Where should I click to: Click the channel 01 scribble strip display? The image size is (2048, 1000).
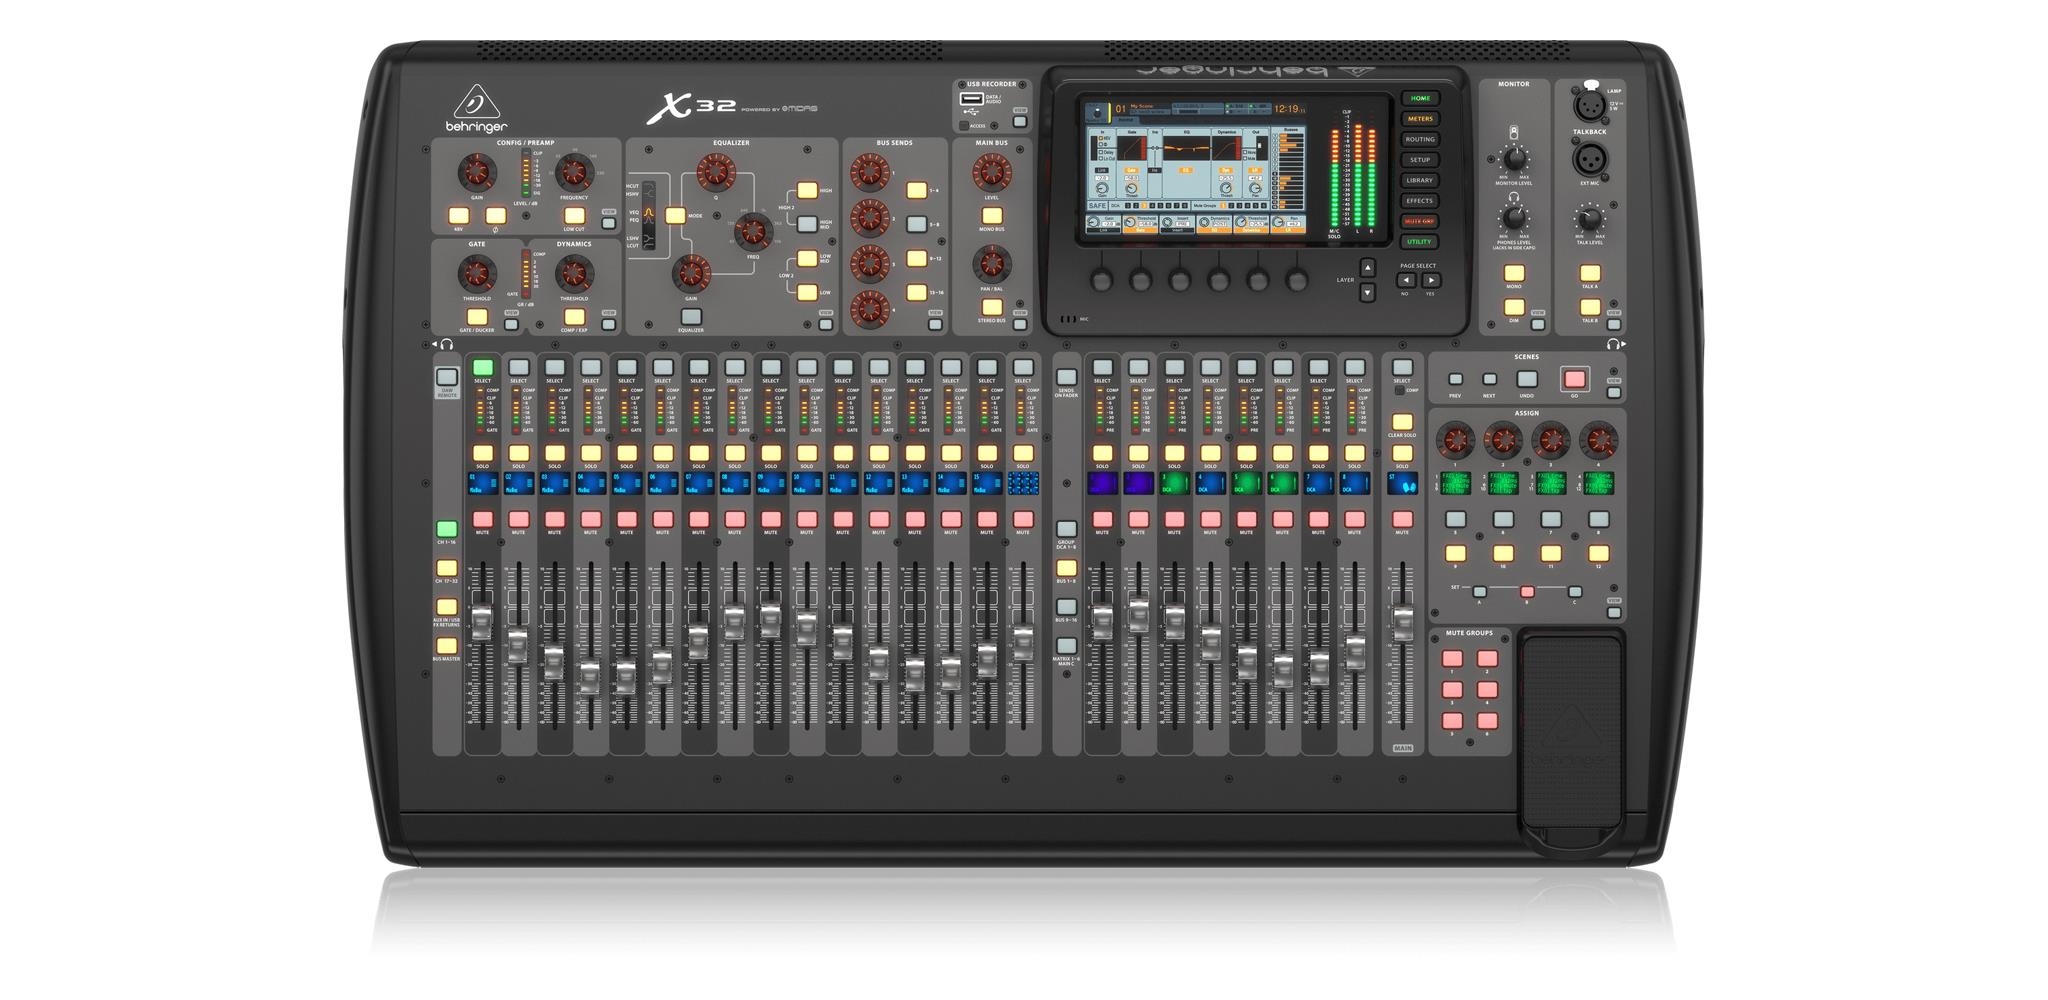click(x=482, y=485)
